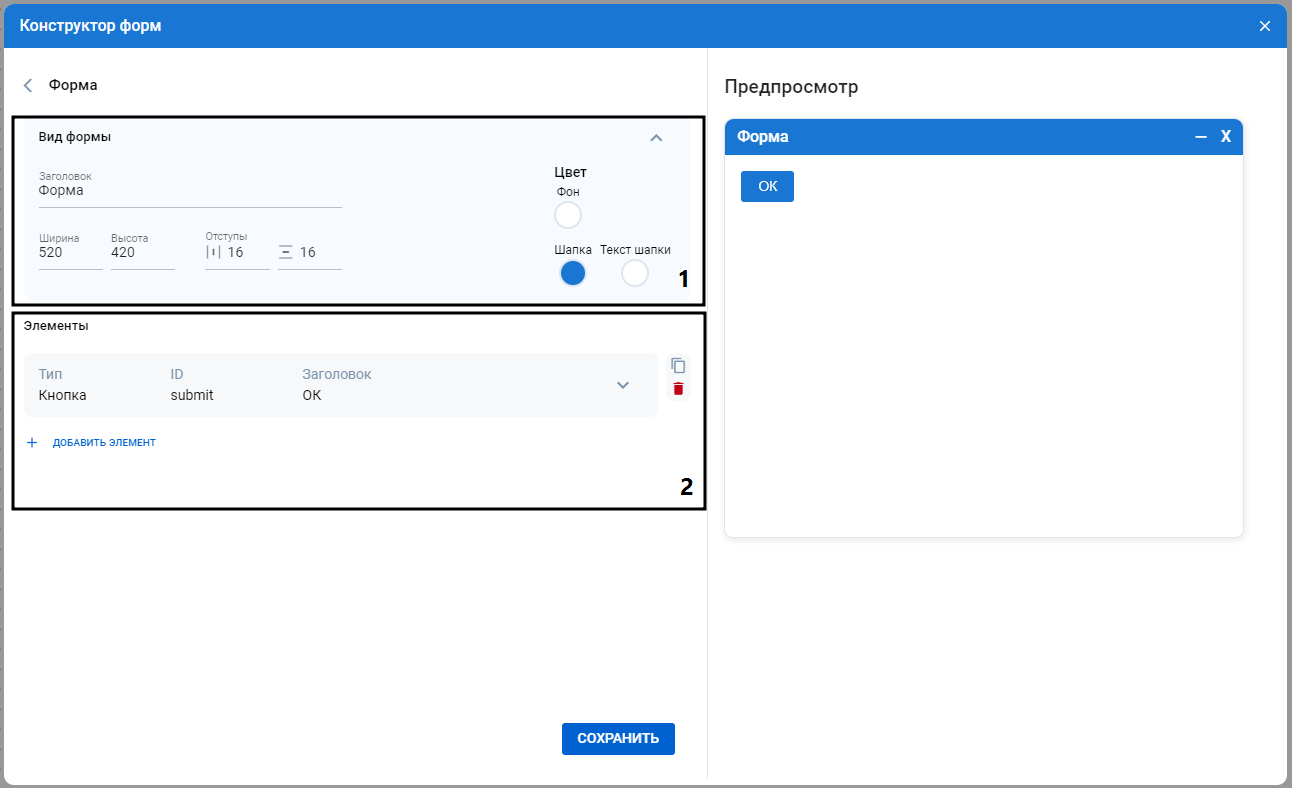Click the Высота height field

pyautogui.click(x=143, y=252)
